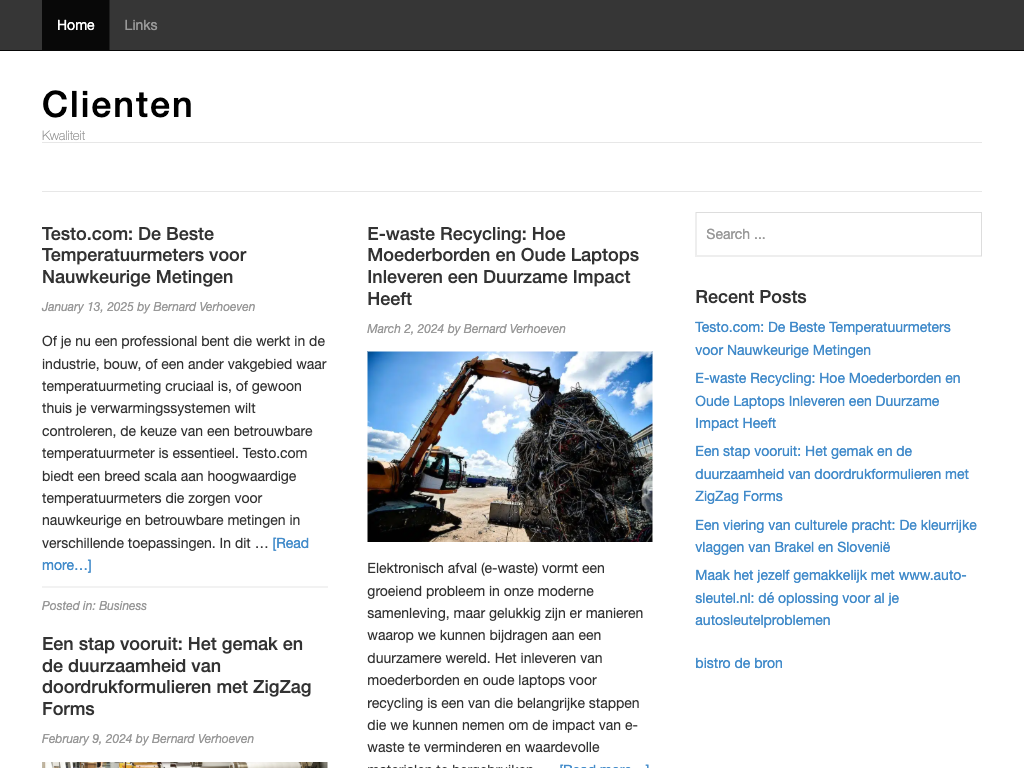Open the ZigZag Forms article heading
Screen dimensions: 1024x768
[176, 676]
